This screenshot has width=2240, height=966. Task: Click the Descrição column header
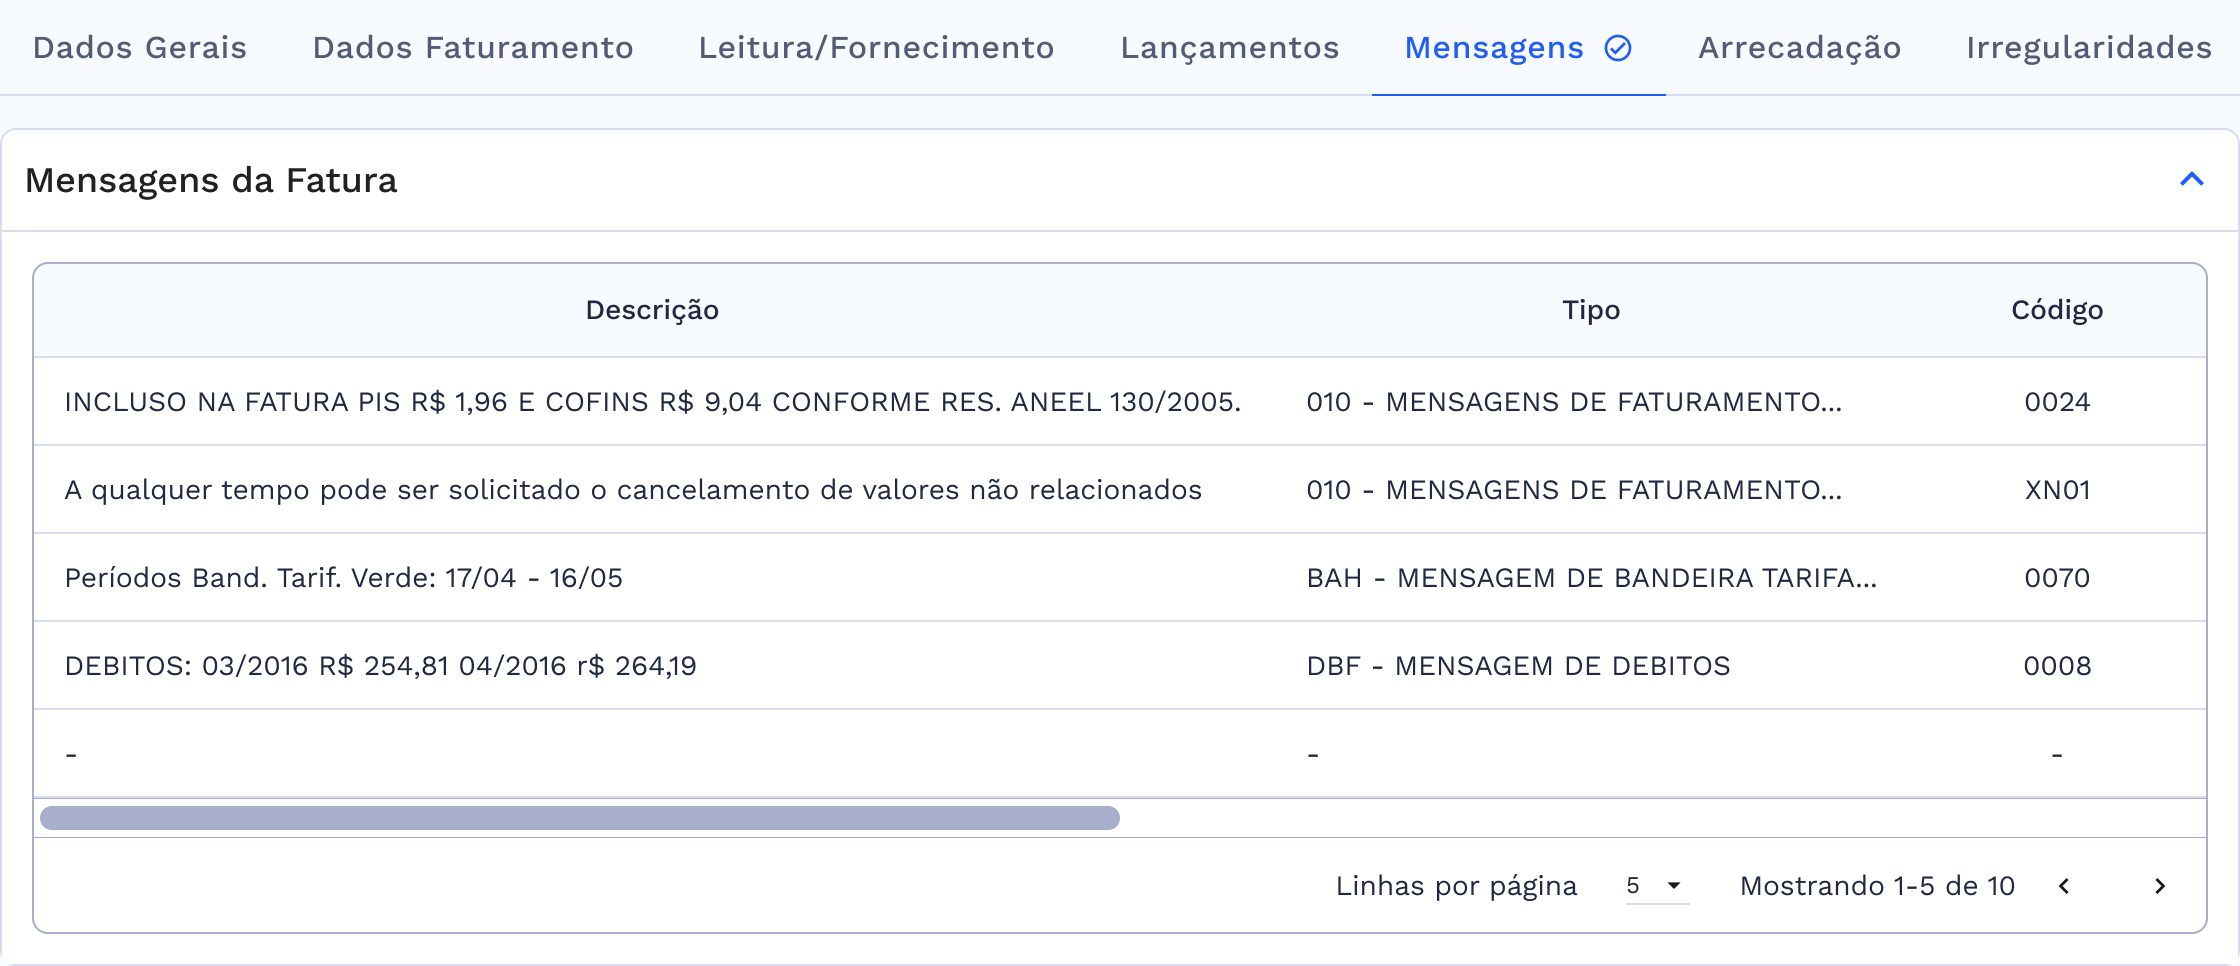651,310
